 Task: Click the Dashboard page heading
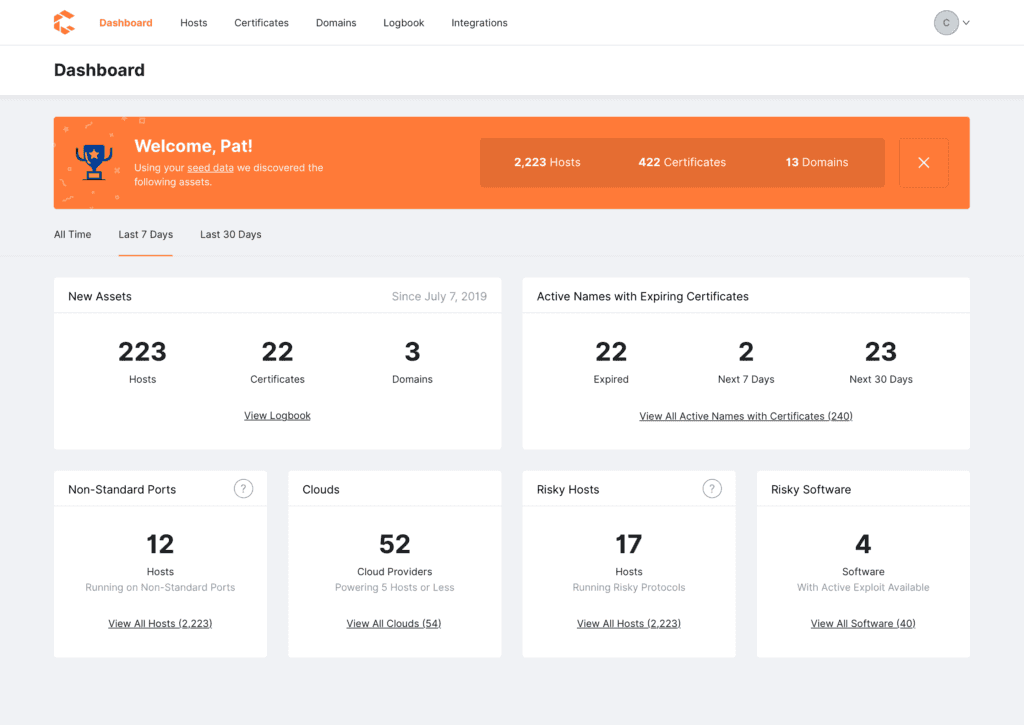(99, 70)
